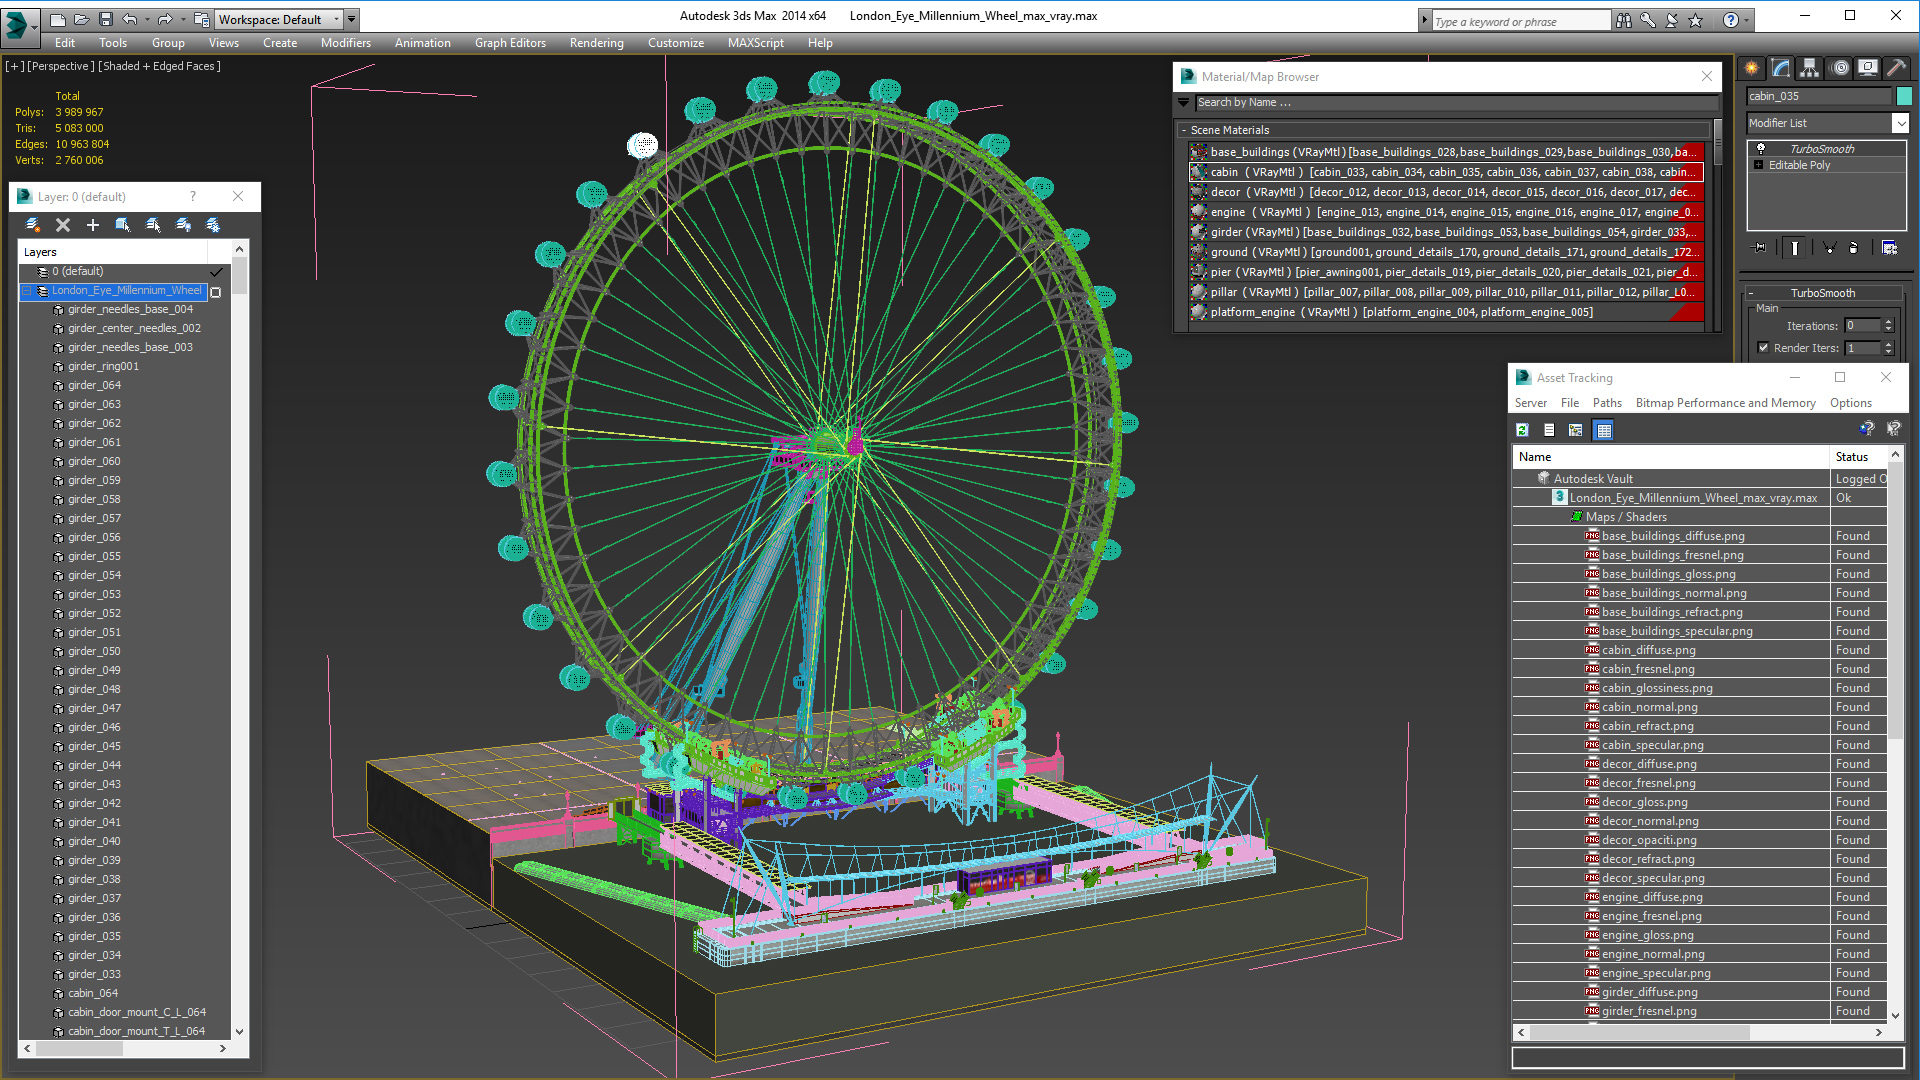Click cabin_diffuse.png in Asset Tracking list

coord(1648,650)
